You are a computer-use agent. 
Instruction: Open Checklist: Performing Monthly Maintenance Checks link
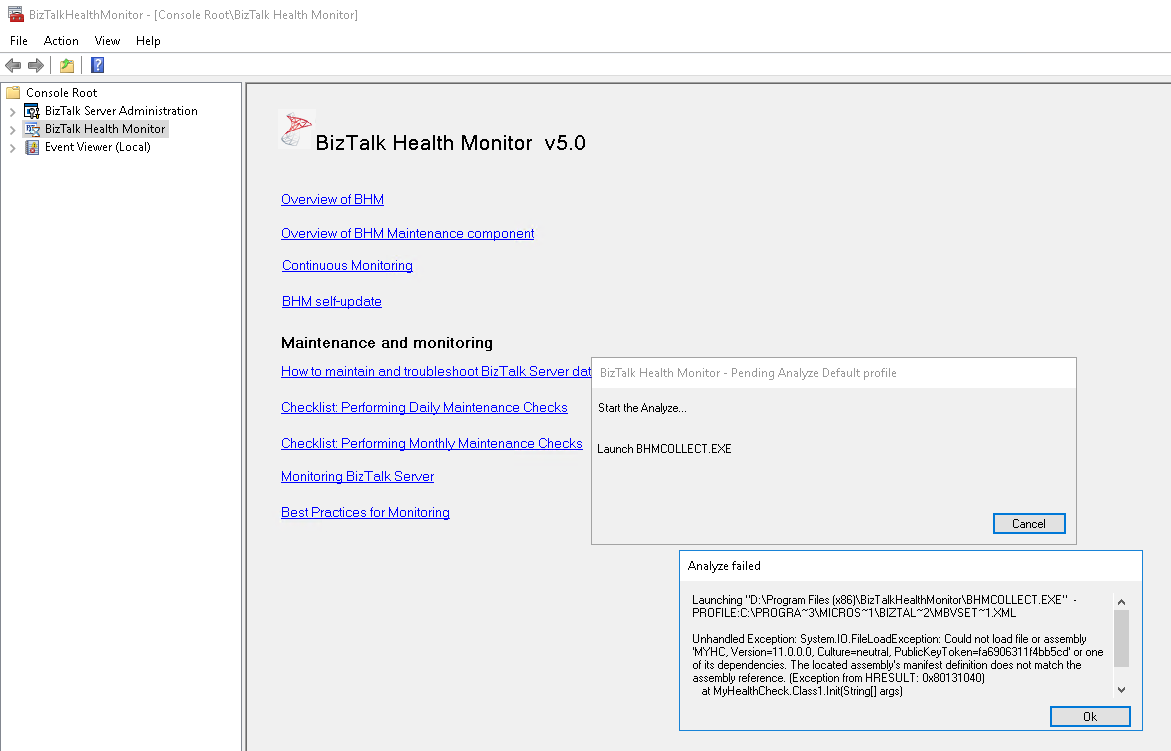432,443
